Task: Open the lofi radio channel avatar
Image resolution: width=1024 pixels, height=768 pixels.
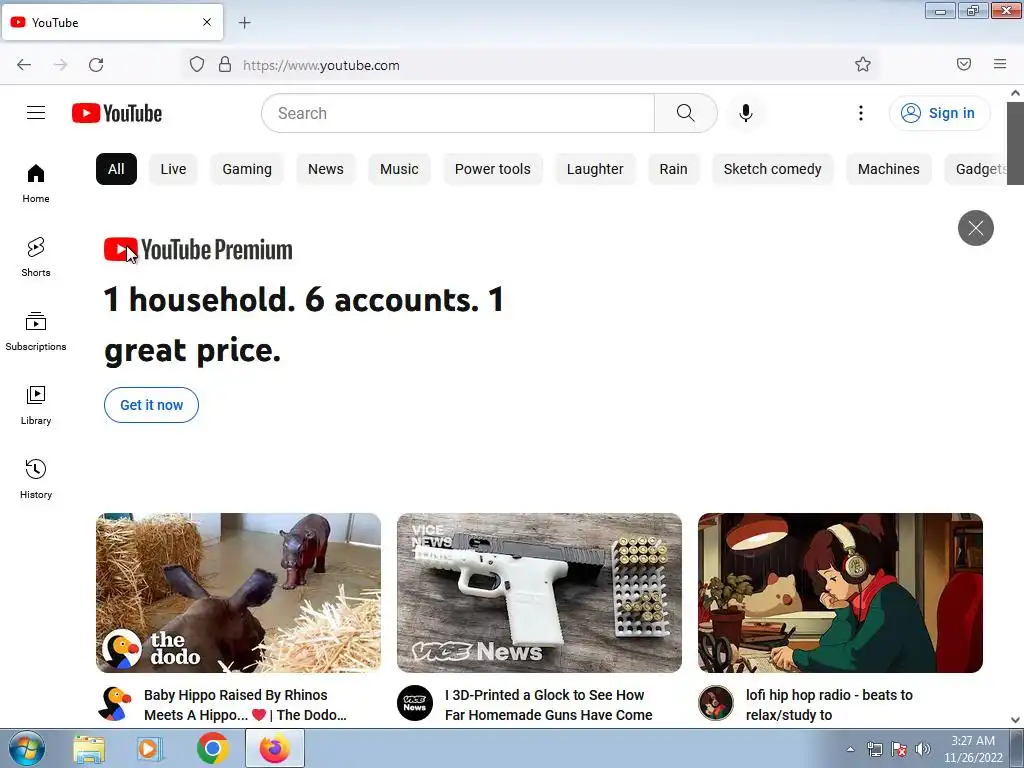Action: [716, 703]
